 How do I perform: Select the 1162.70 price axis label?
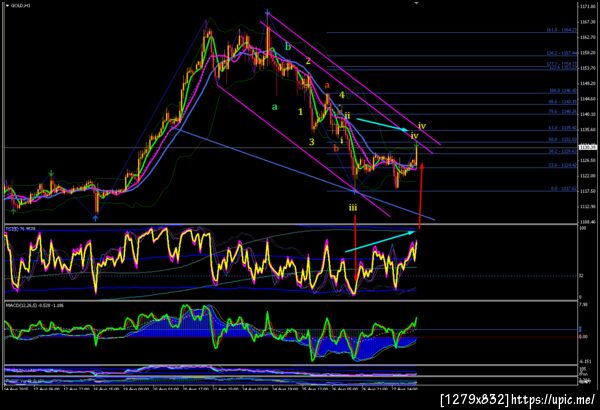[x=588, y=37]
